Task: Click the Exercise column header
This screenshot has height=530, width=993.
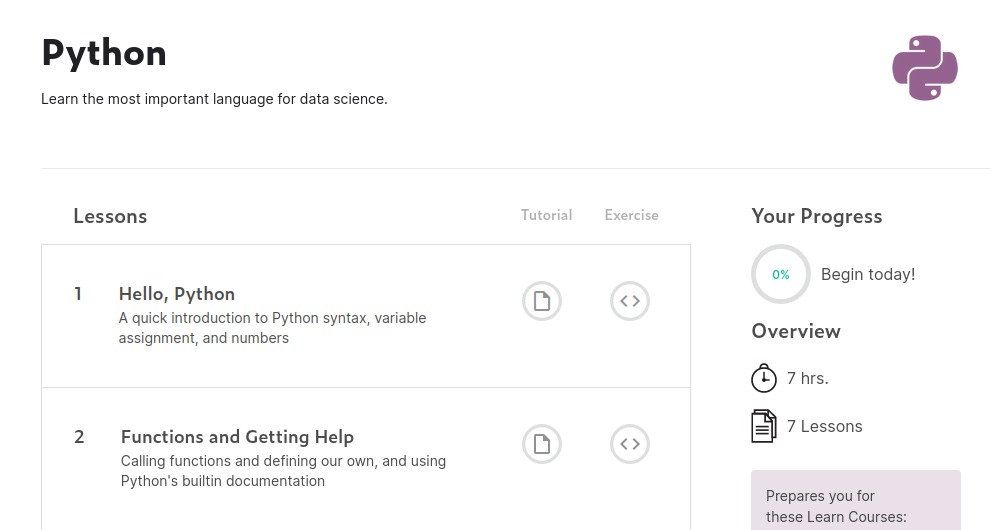Action: click(x=632, y=215)
